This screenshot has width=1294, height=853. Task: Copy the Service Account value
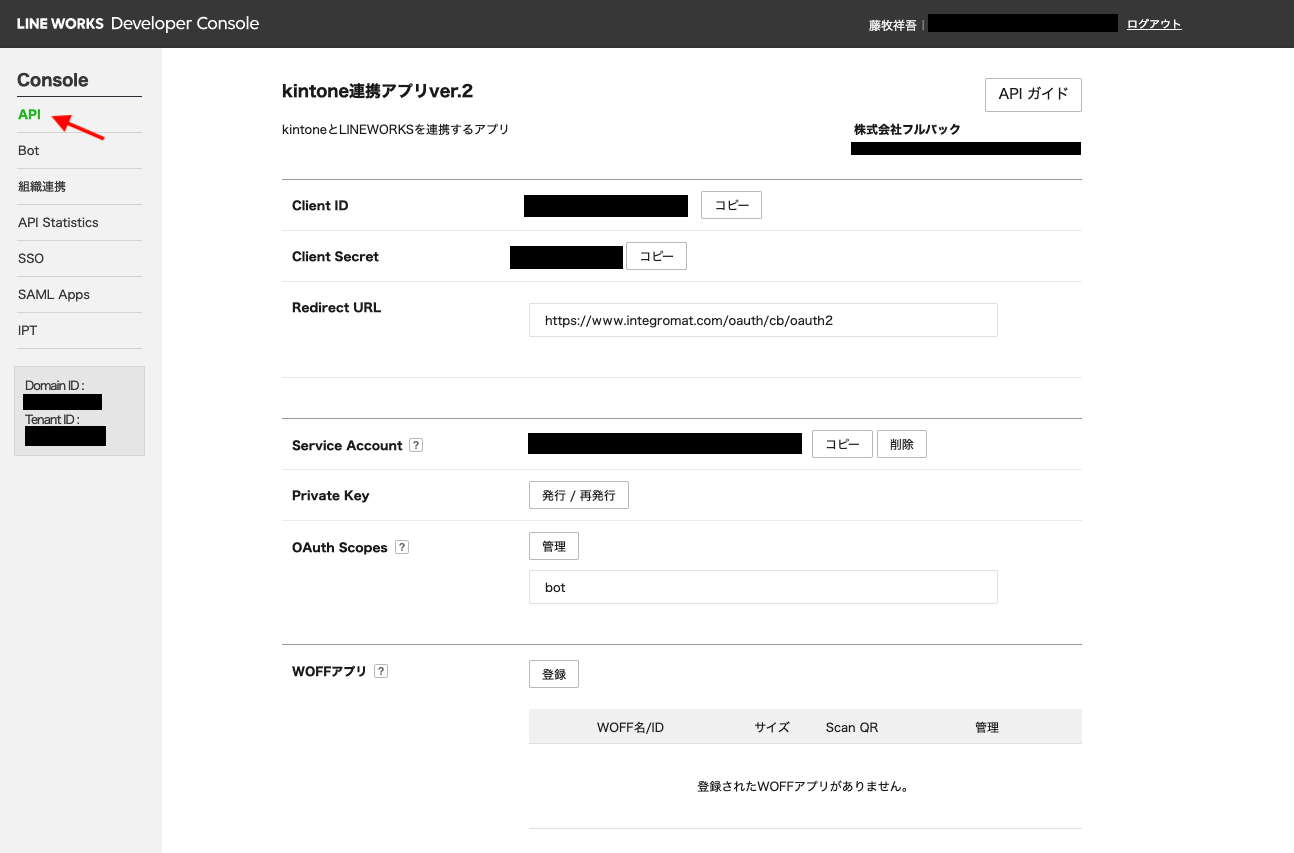tap(842, 445)
